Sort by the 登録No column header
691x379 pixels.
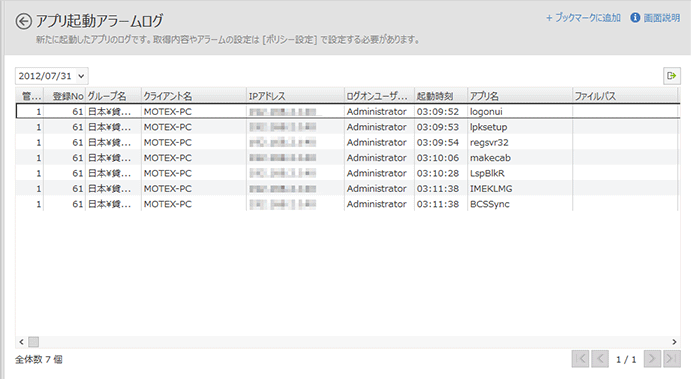[x=64, y=96]
